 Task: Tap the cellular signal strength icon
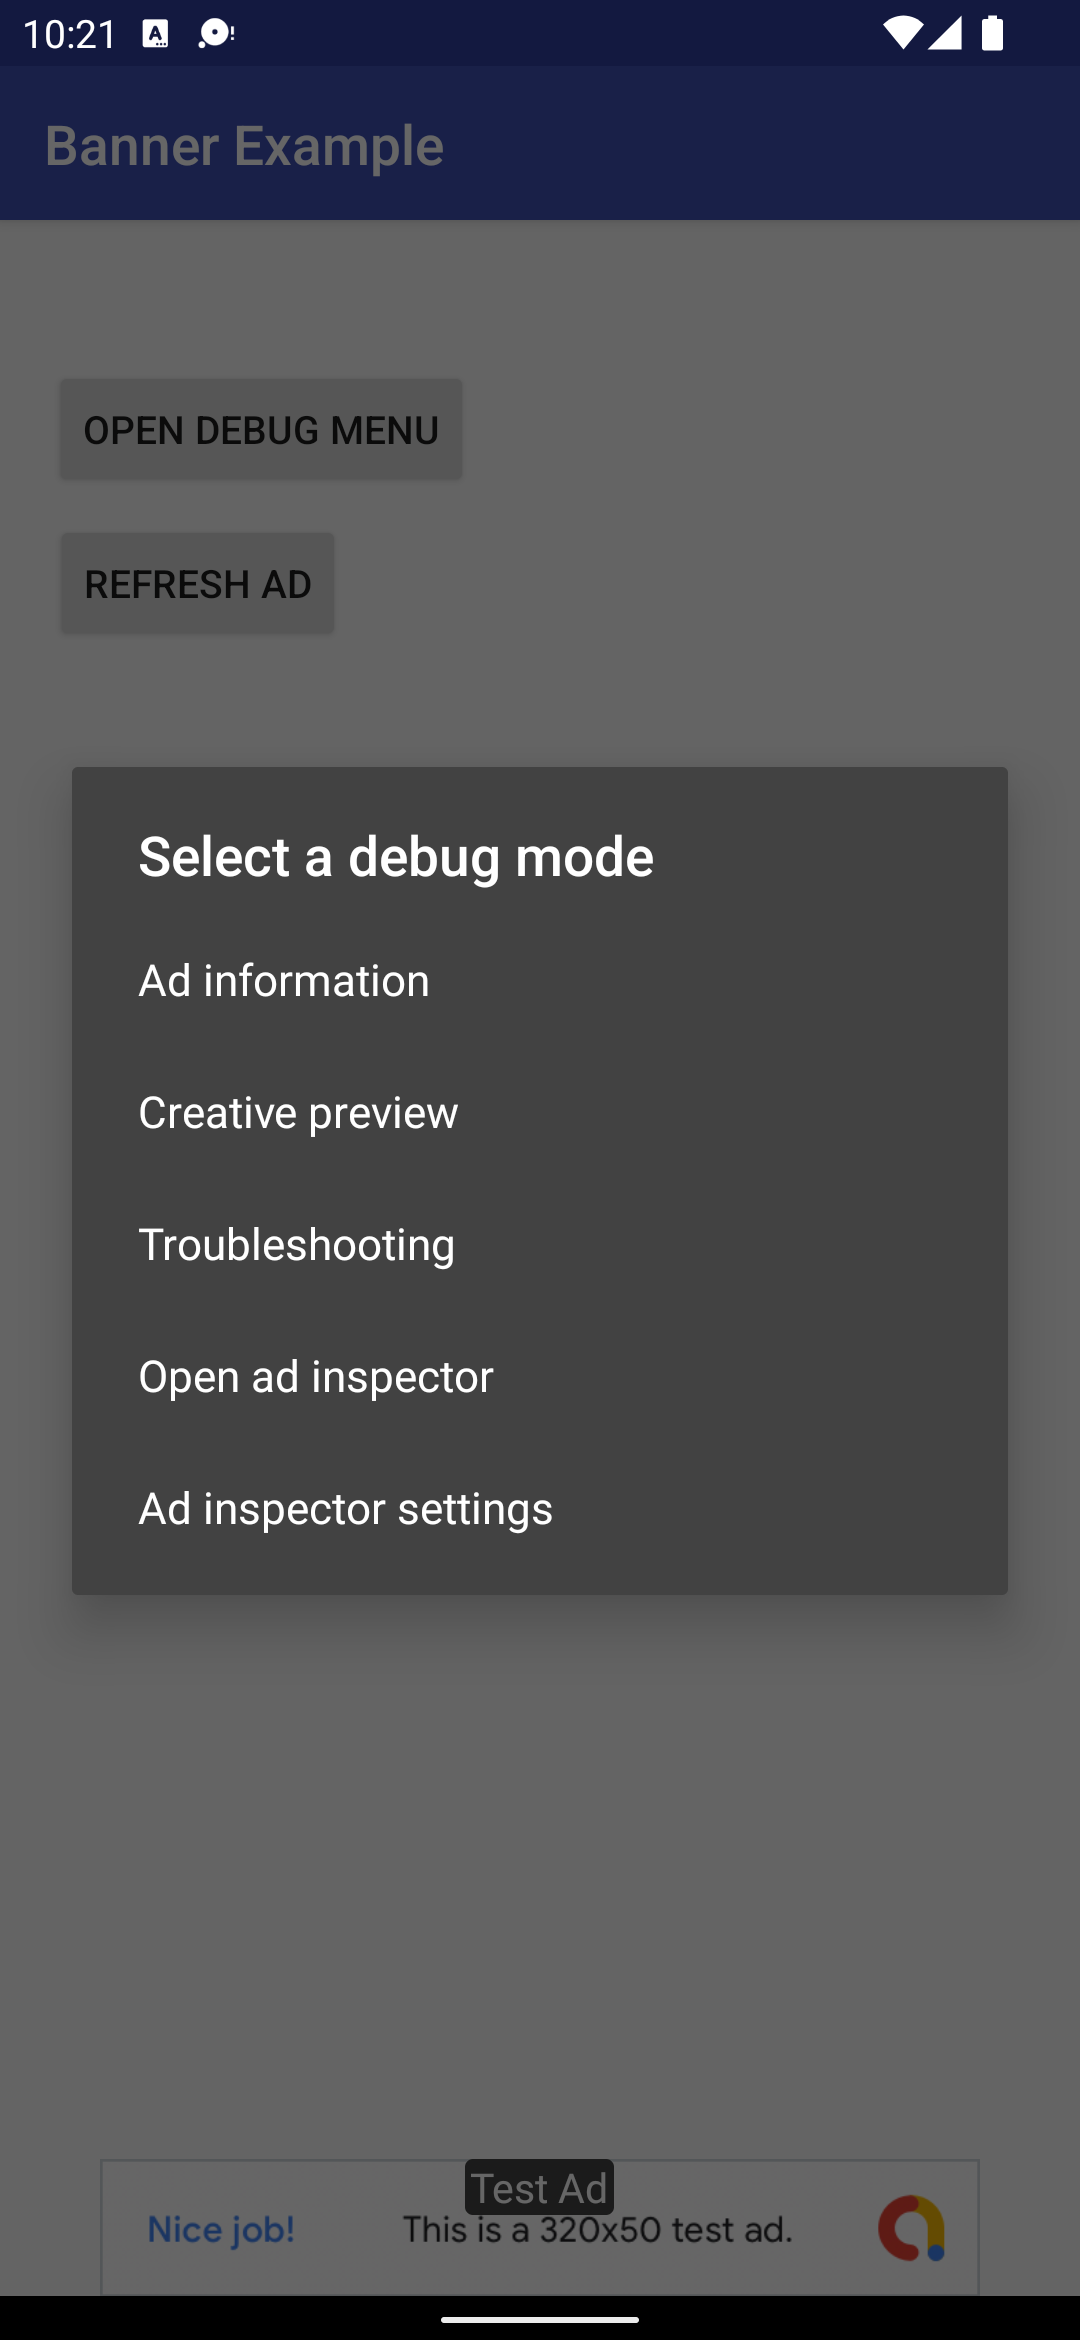pos(945,34)
